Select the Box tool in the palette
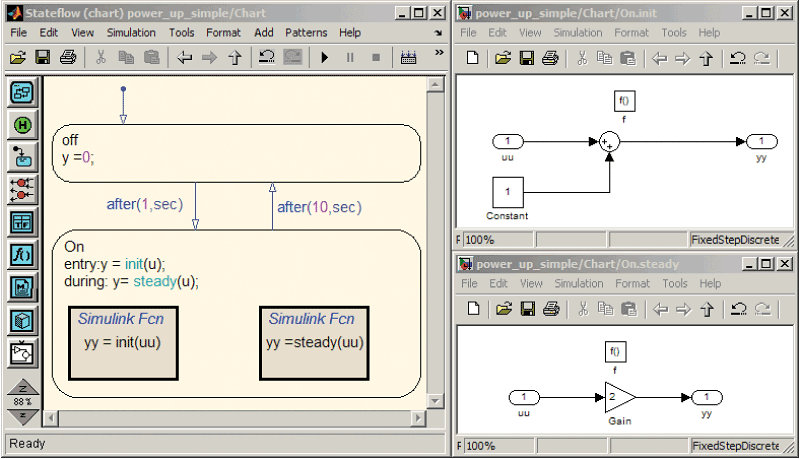Viewport: 800px width, 459px height. [22, 320]
